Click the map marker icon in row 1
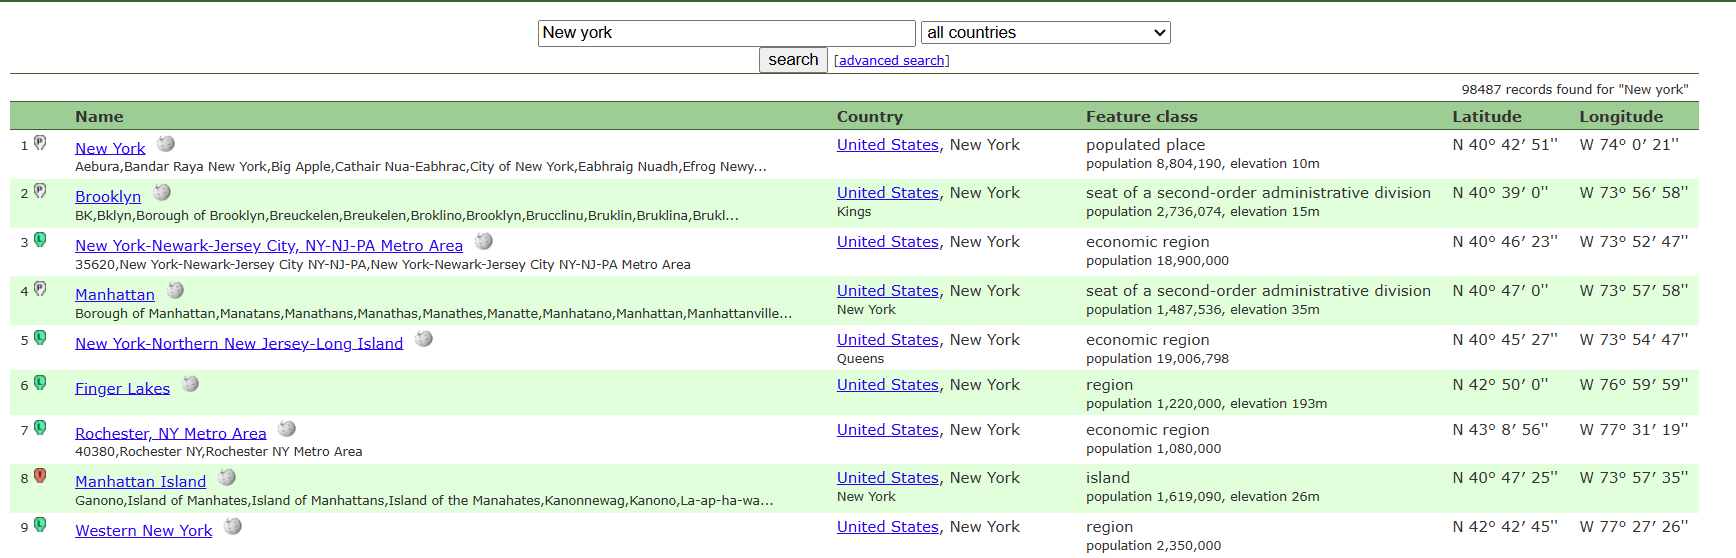 click(x=40, y=143)
